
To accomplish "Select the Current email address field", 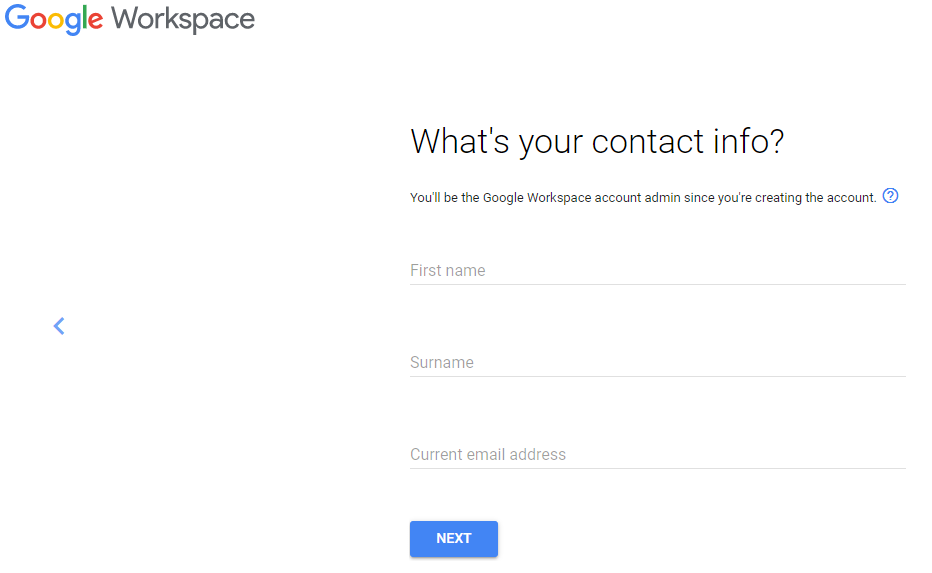I will pyautogui.click(x=657, y=455).
